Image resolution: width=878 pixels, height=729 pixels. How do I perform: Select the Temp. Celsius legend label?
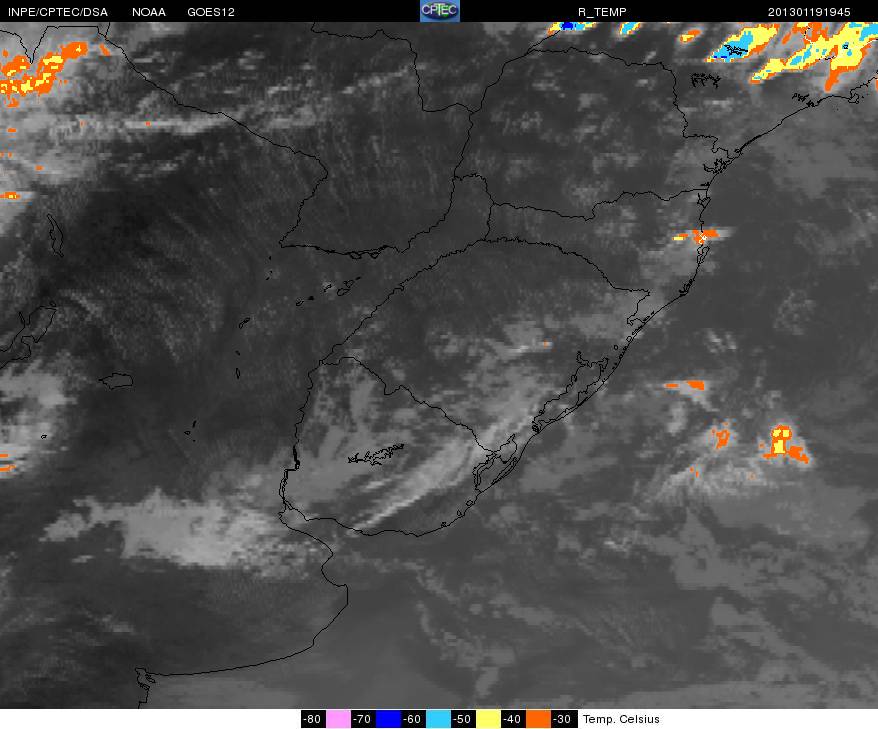tap(621, 719)
